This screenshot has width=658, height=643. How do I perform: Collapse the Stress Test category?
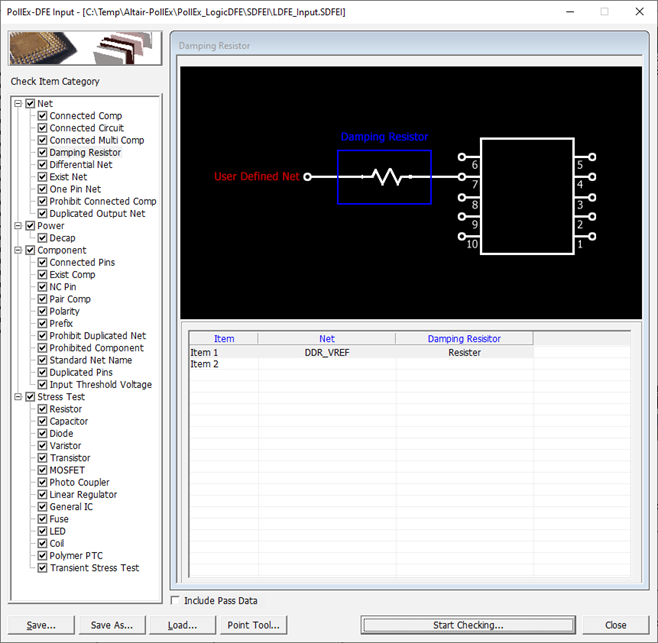click(x=18, y=397)
